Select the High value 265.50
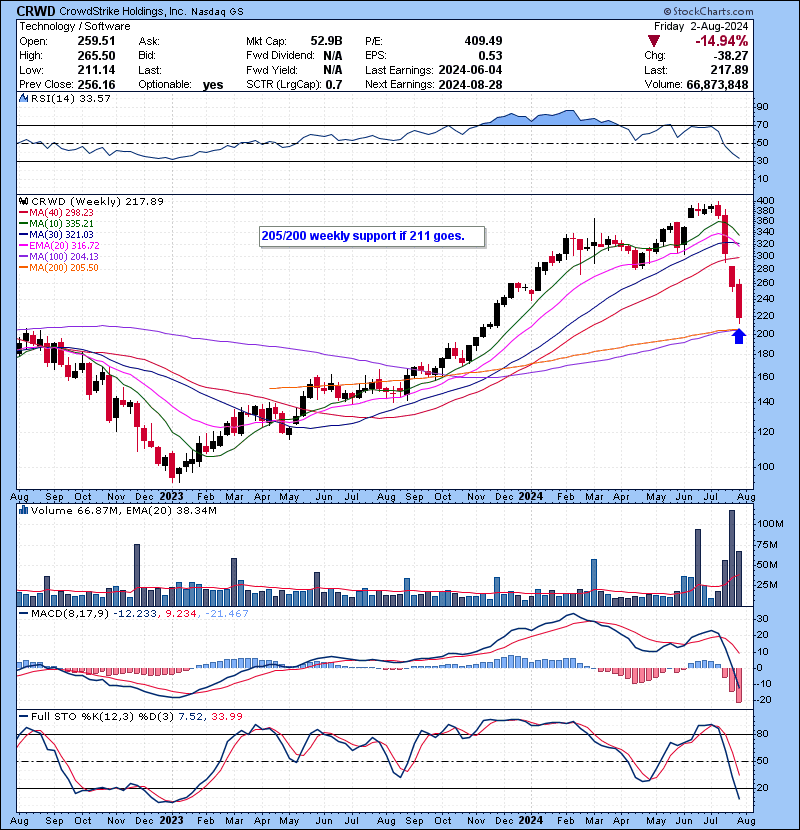800x830 pixels. pyautogui.click(x=96, y=55)
